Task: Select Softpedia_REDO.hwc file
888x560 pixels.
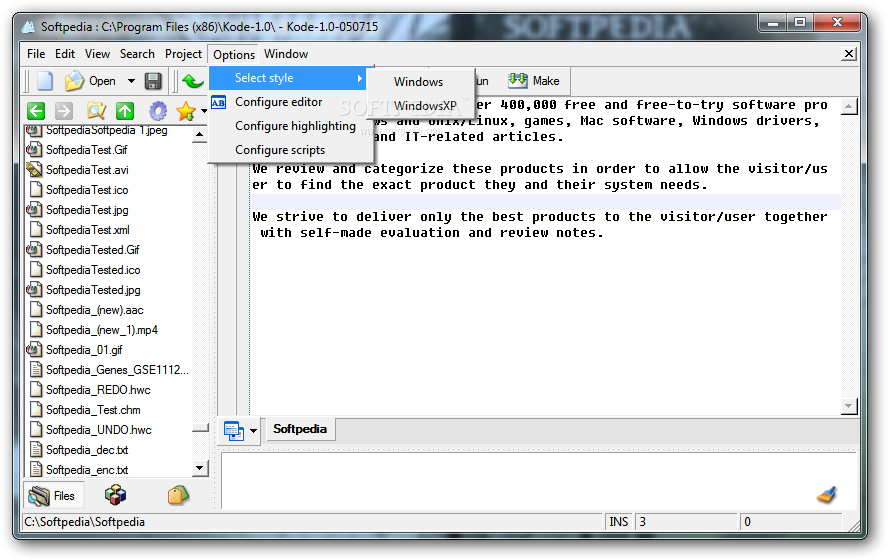Action: coord(98,390)
